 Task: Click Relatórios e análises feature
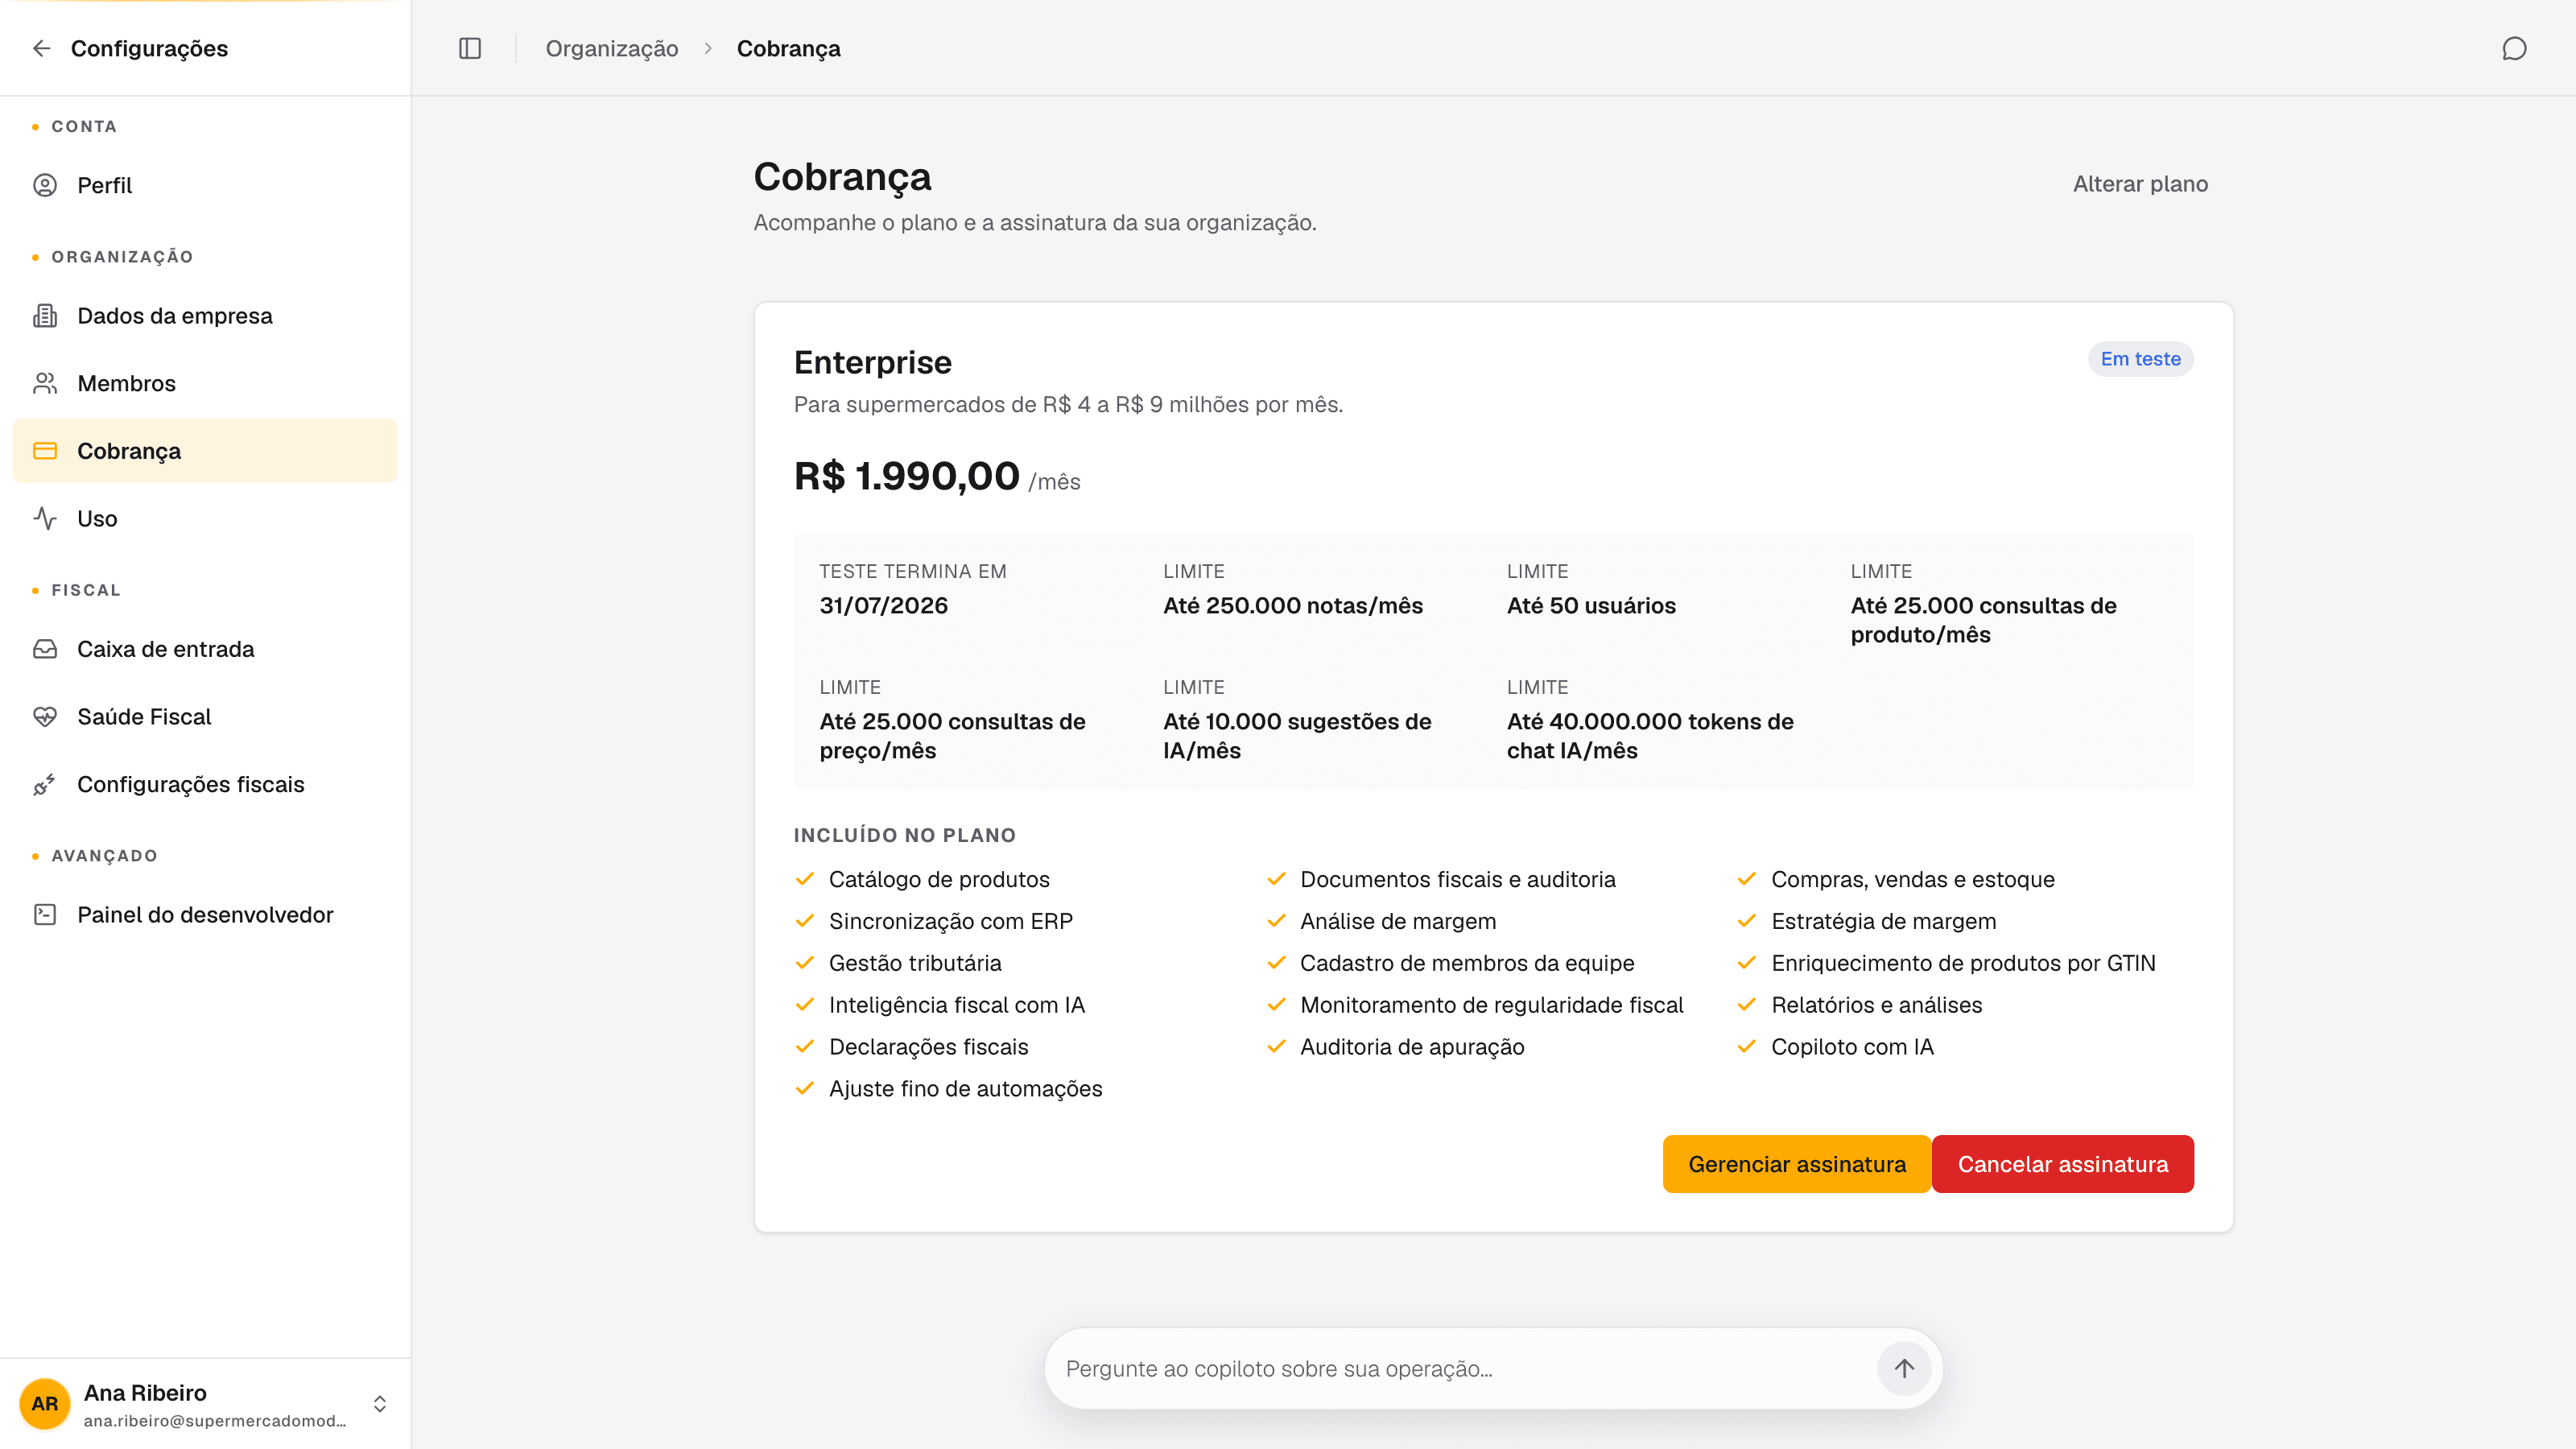[x=1877, y=1005]
